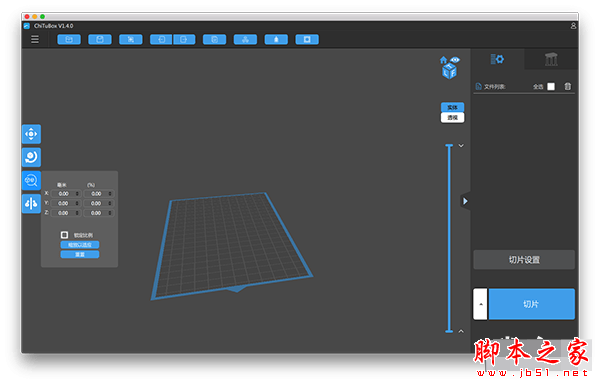Click the trash delete file icon
The height and width of the screenshot is (384, 600).
(x=568, y=86)
